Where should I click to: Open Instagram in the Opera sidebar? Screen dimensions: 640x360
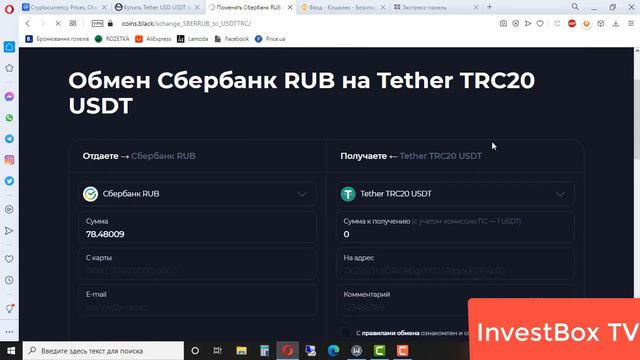[9, 160]
